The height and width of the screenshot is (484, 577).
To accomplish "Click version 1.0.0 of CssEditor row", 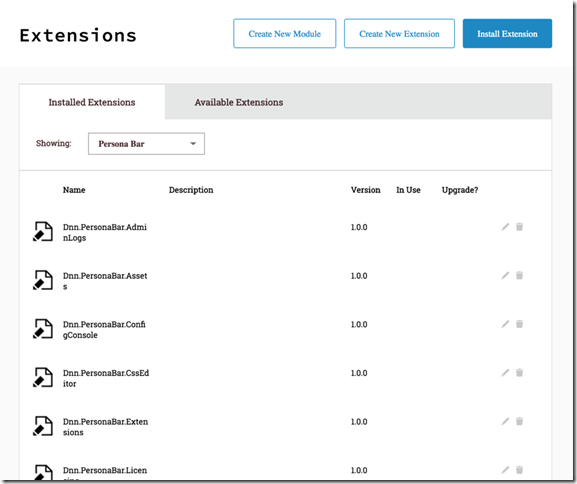I will (359, 373).
